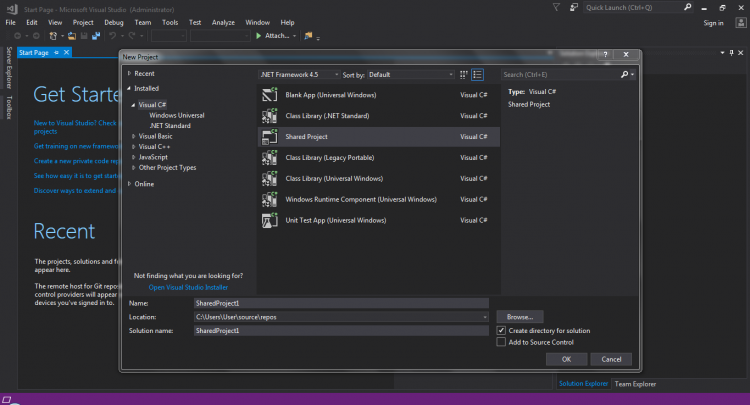
Task: Open the Project menu
Action: click(x=83, y=22)
